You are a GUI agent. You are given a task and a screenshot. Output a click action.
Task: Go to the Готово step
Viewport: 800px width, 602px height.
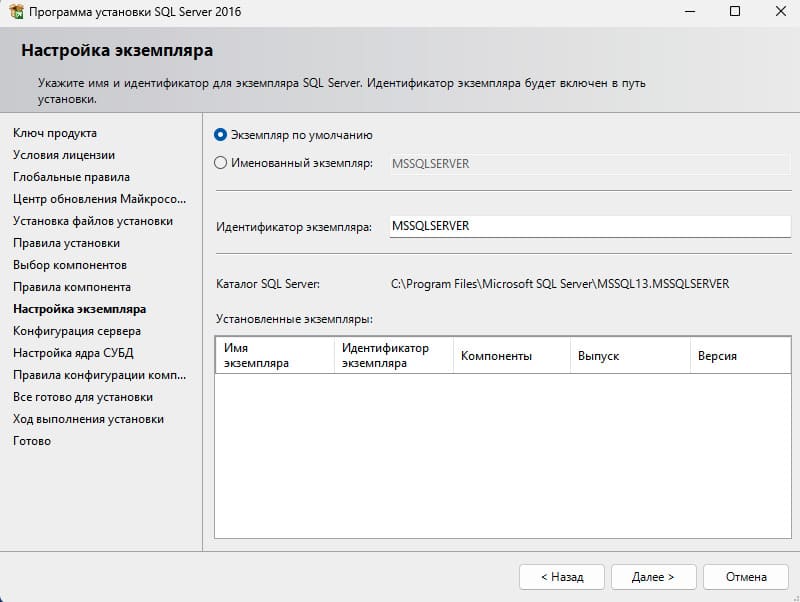[x=32, y=441]
